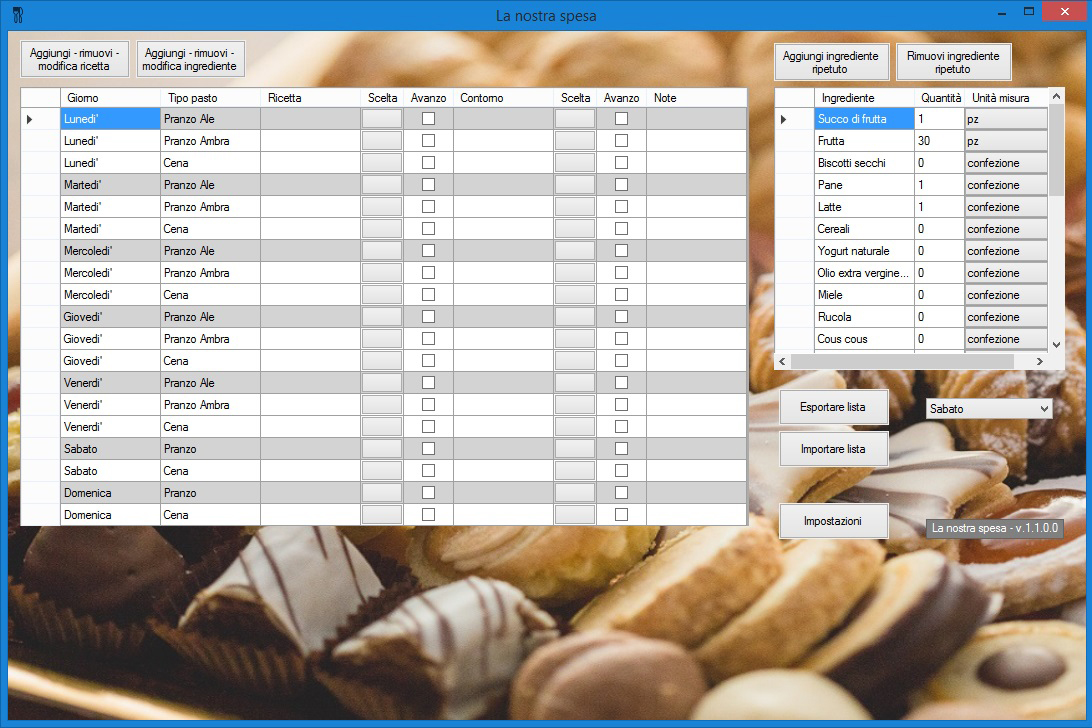Click the Esportare lista button
This screenshot has height=728, width=1092.
coord(833,408)
